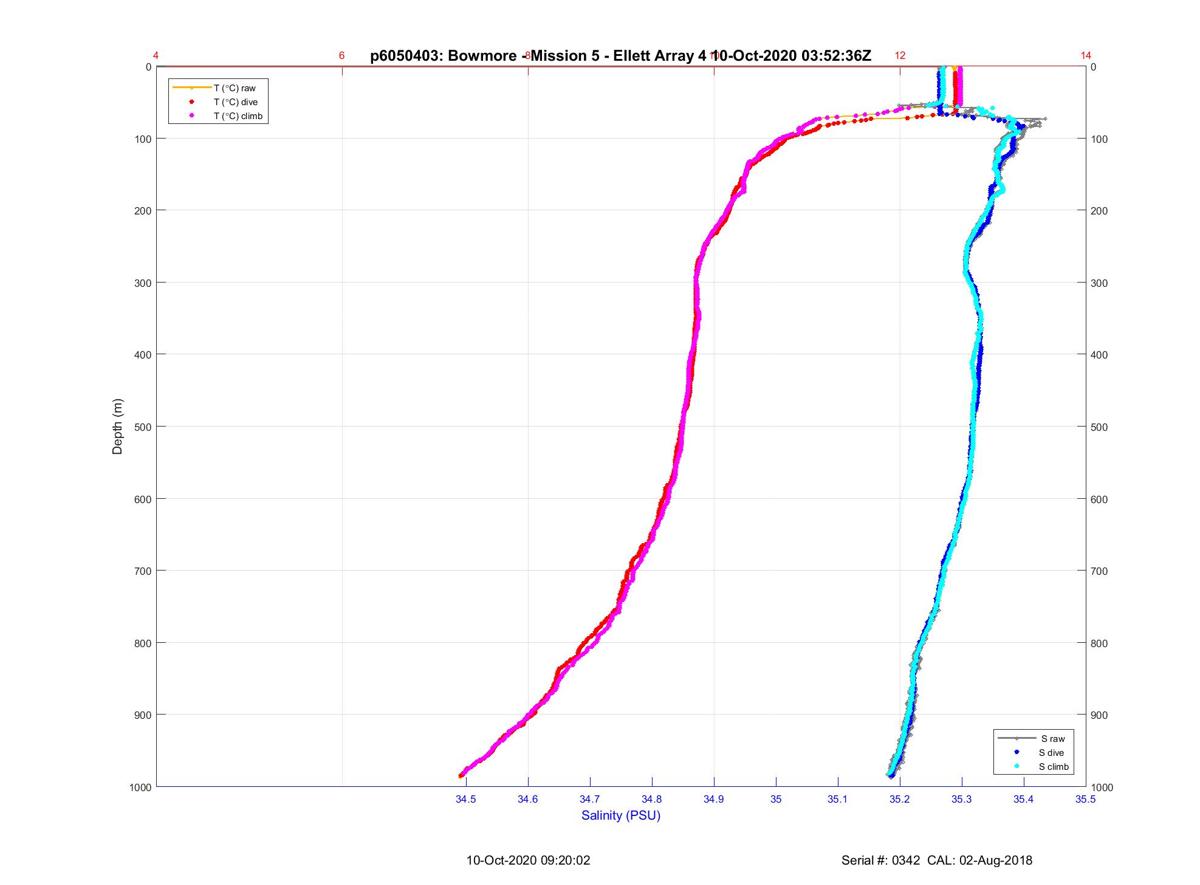This screenshot has height=885, width=1200.
Task: Click the salinity tick label 34.6
Action: coord(528,799)
